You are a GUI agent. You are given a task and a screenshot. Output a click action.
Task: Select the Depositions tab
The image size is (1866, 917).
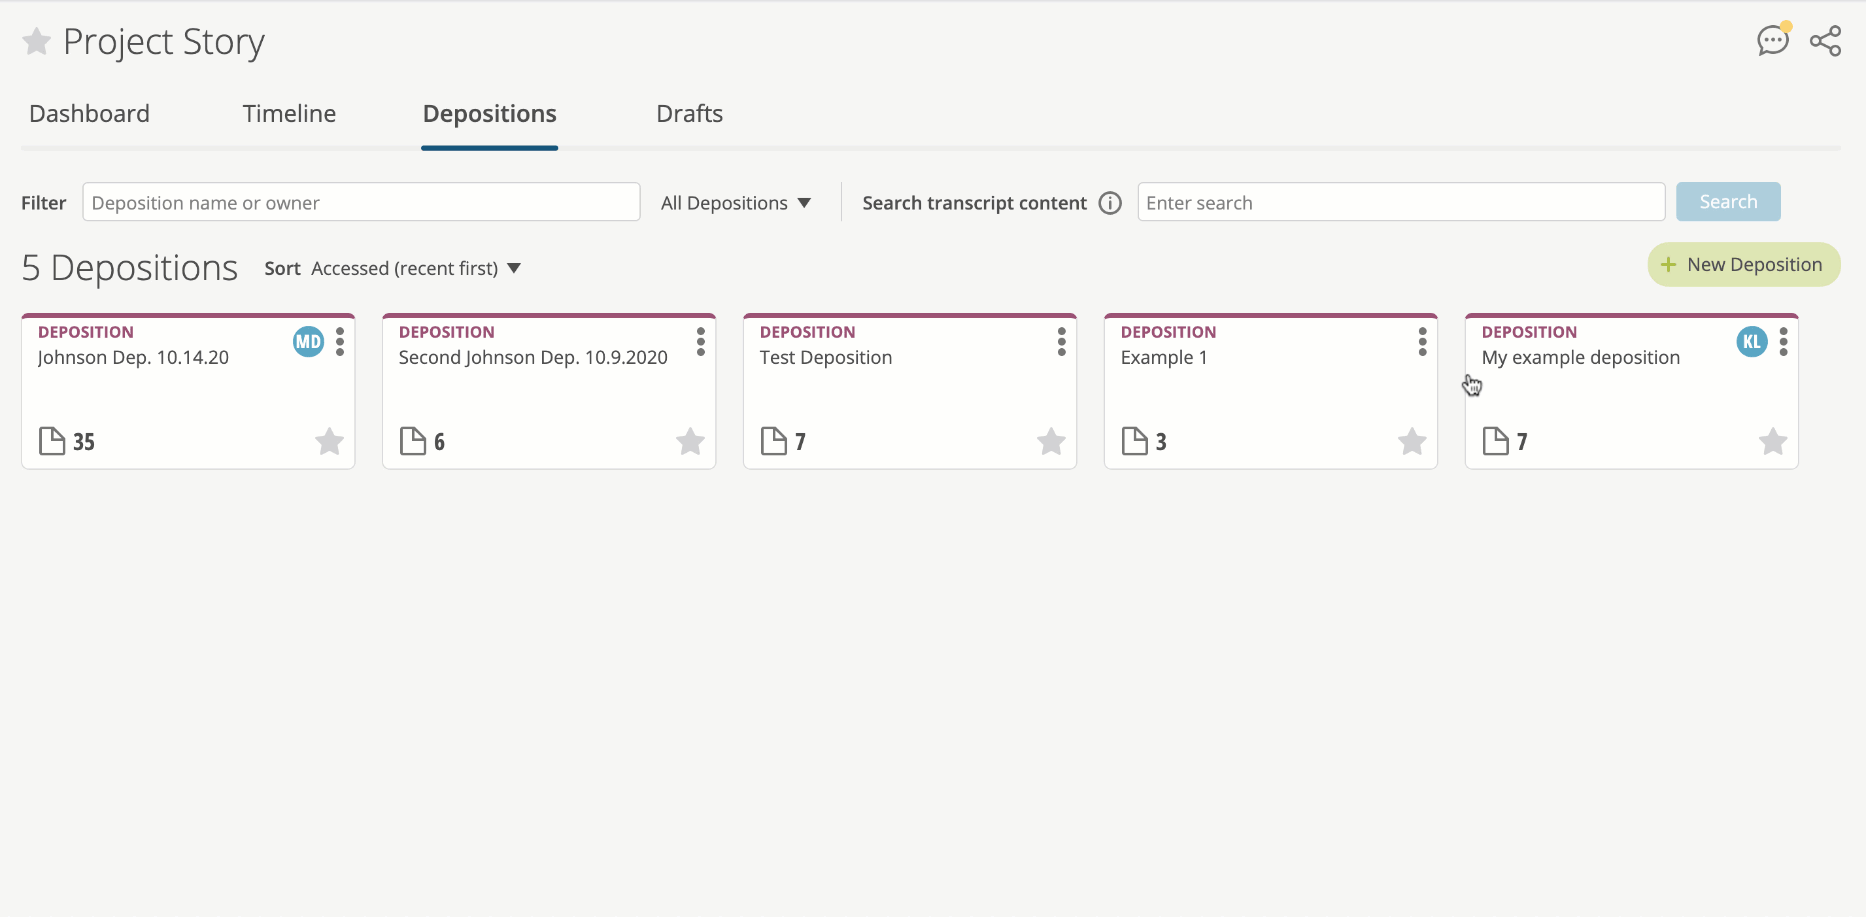pos(489,114)
